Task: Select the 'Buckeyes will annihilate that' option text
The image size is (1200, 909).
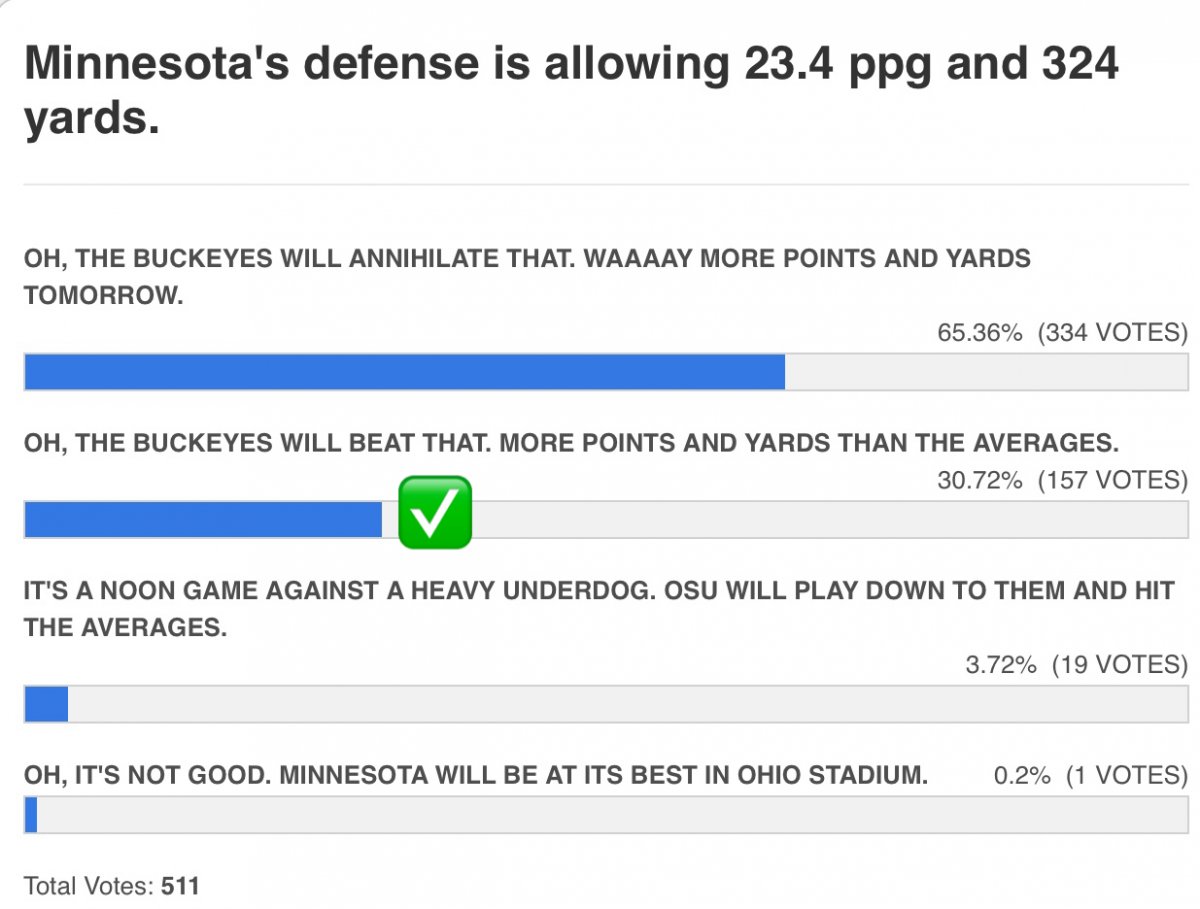Action: click(527, 278)
